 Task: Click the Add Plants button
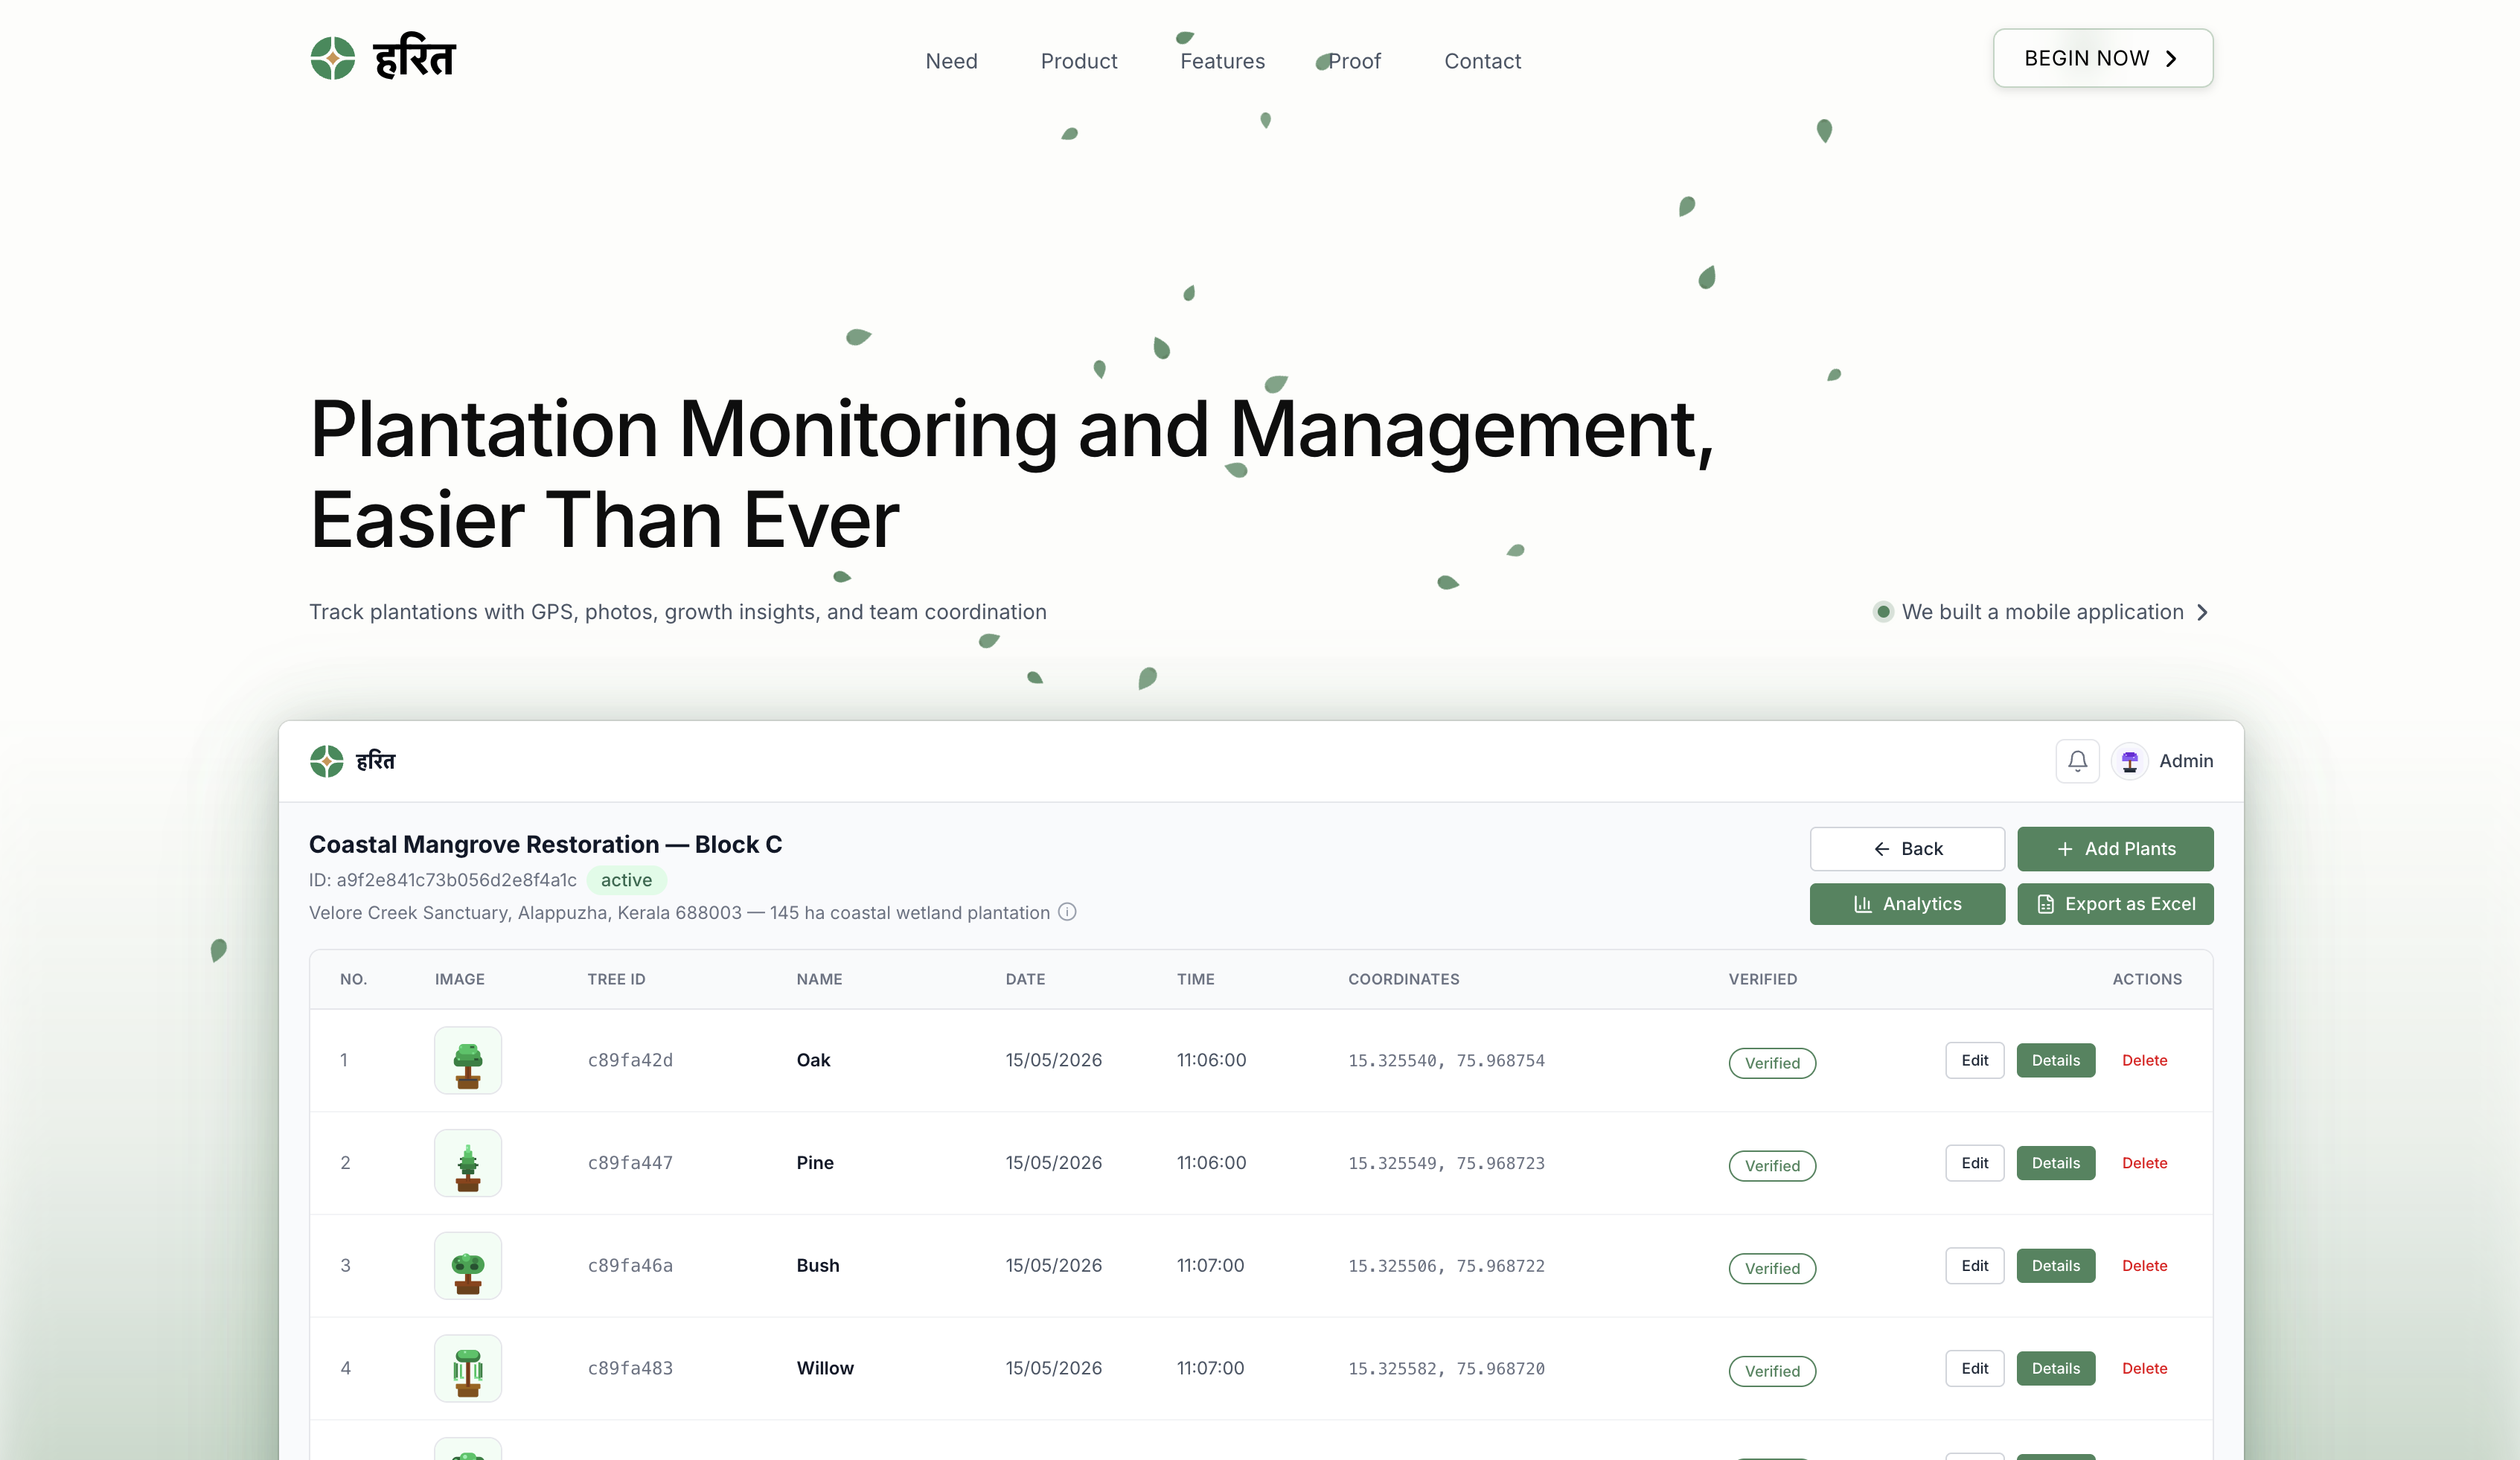click(2115, 848)
